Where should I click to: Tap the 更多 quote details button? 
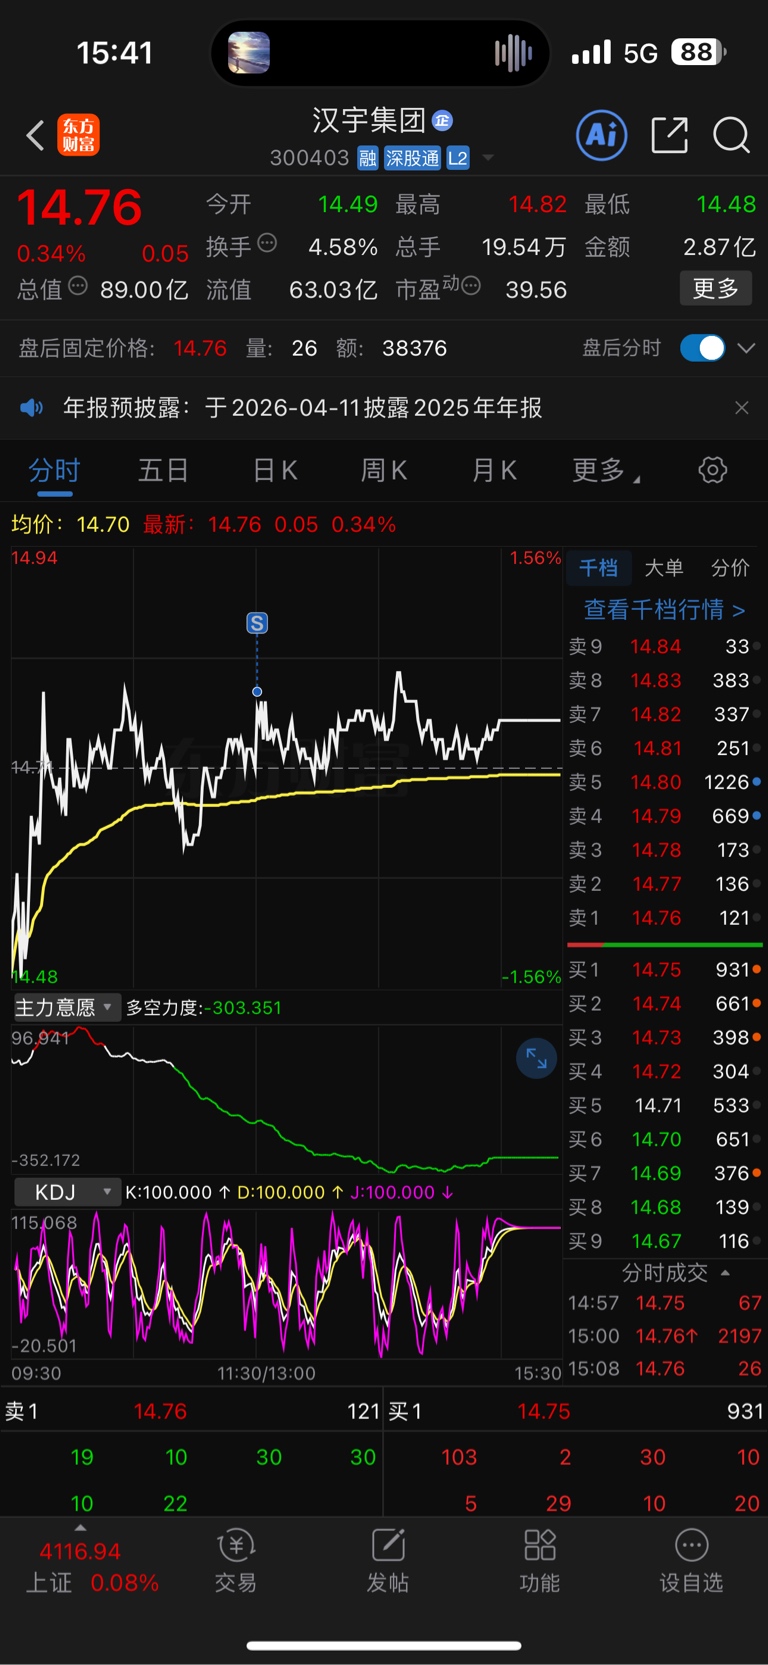(716, 289)
